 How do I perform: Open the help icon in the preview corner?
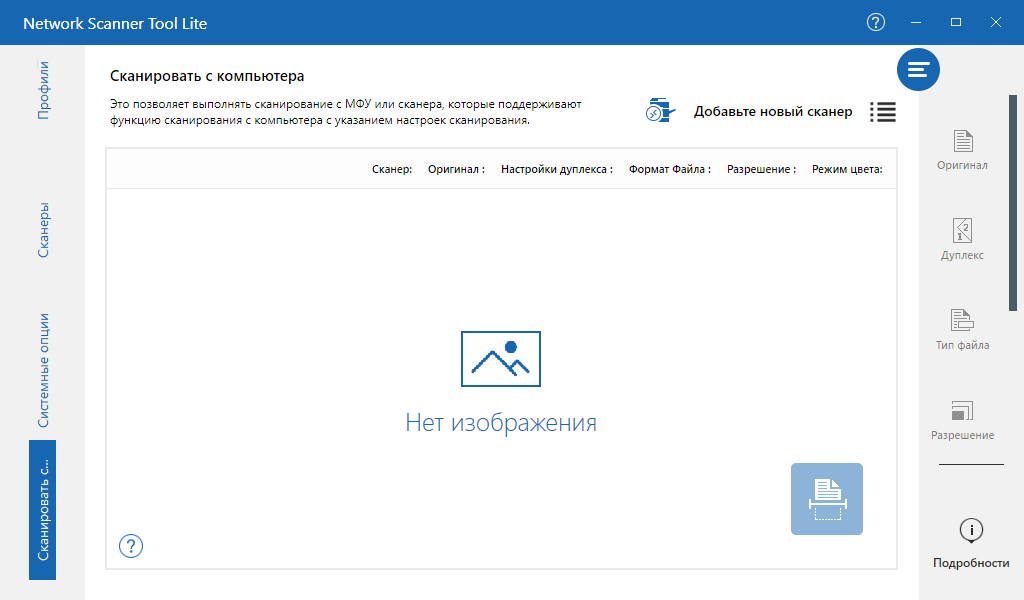pyautogui.click(x=131, y=546)
